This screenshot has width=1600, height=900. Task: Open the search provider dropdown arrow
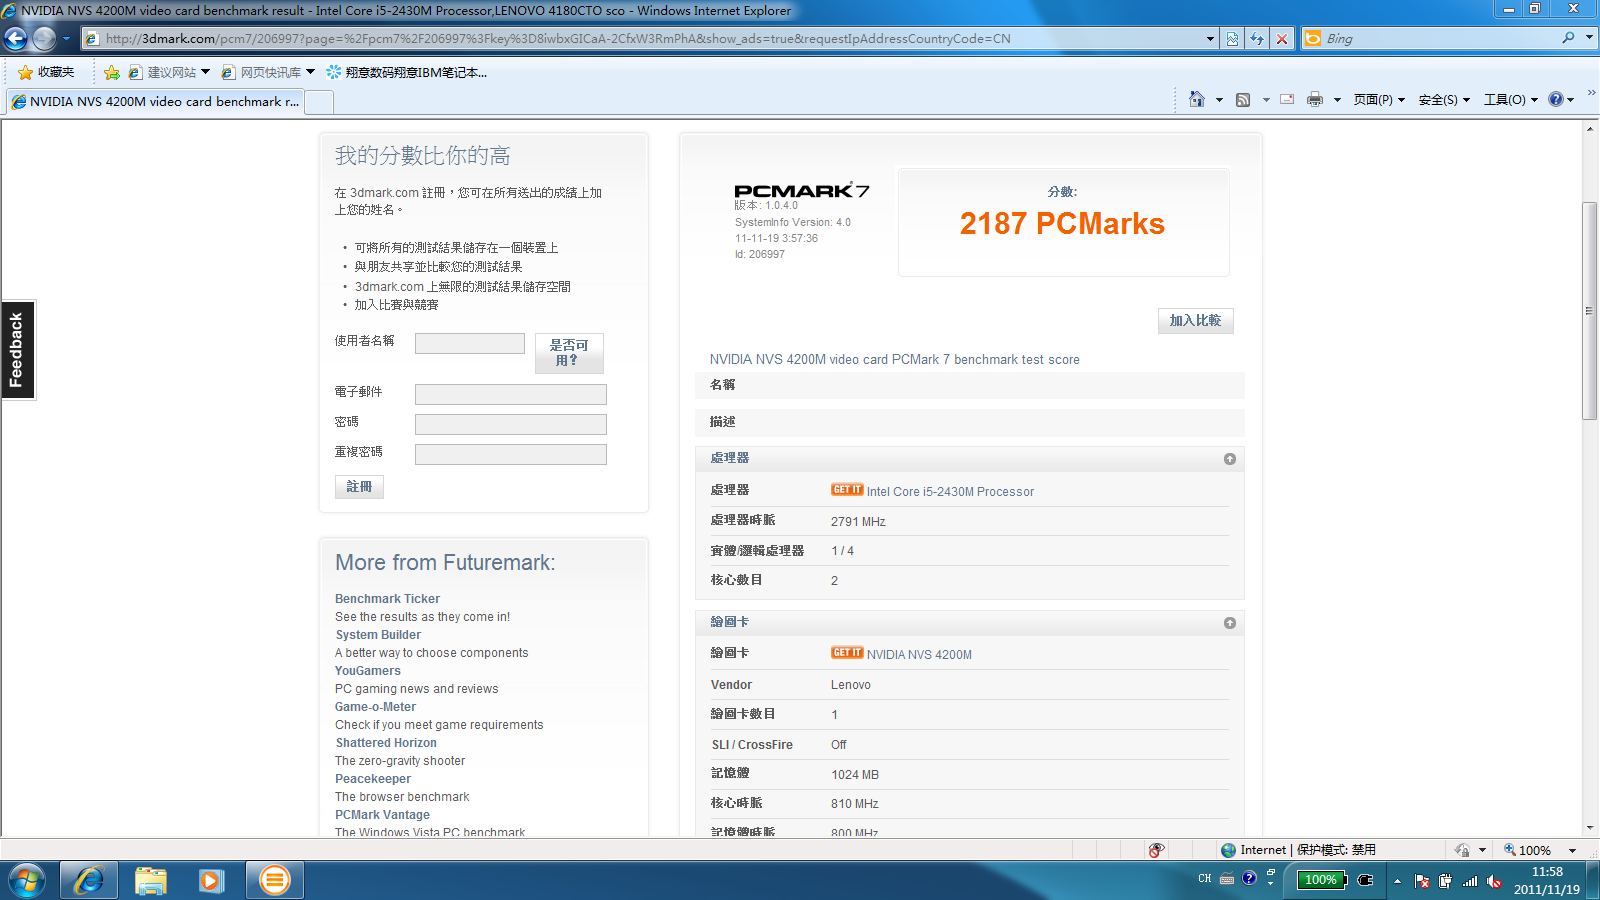click(x=1589, y=38)
